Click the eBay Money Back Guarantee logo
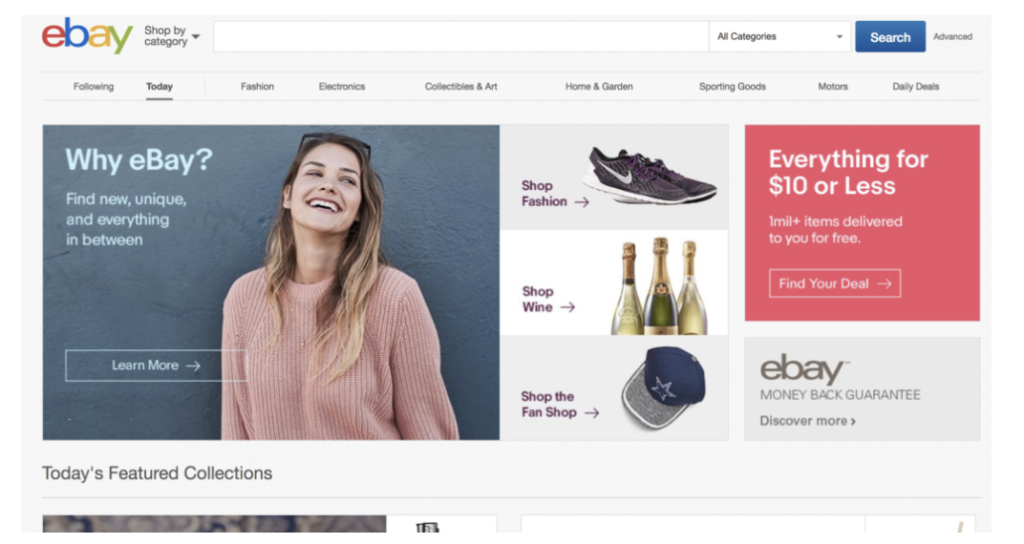The width and height of the screenshot is (1024, 544). [x=840, y=377]
